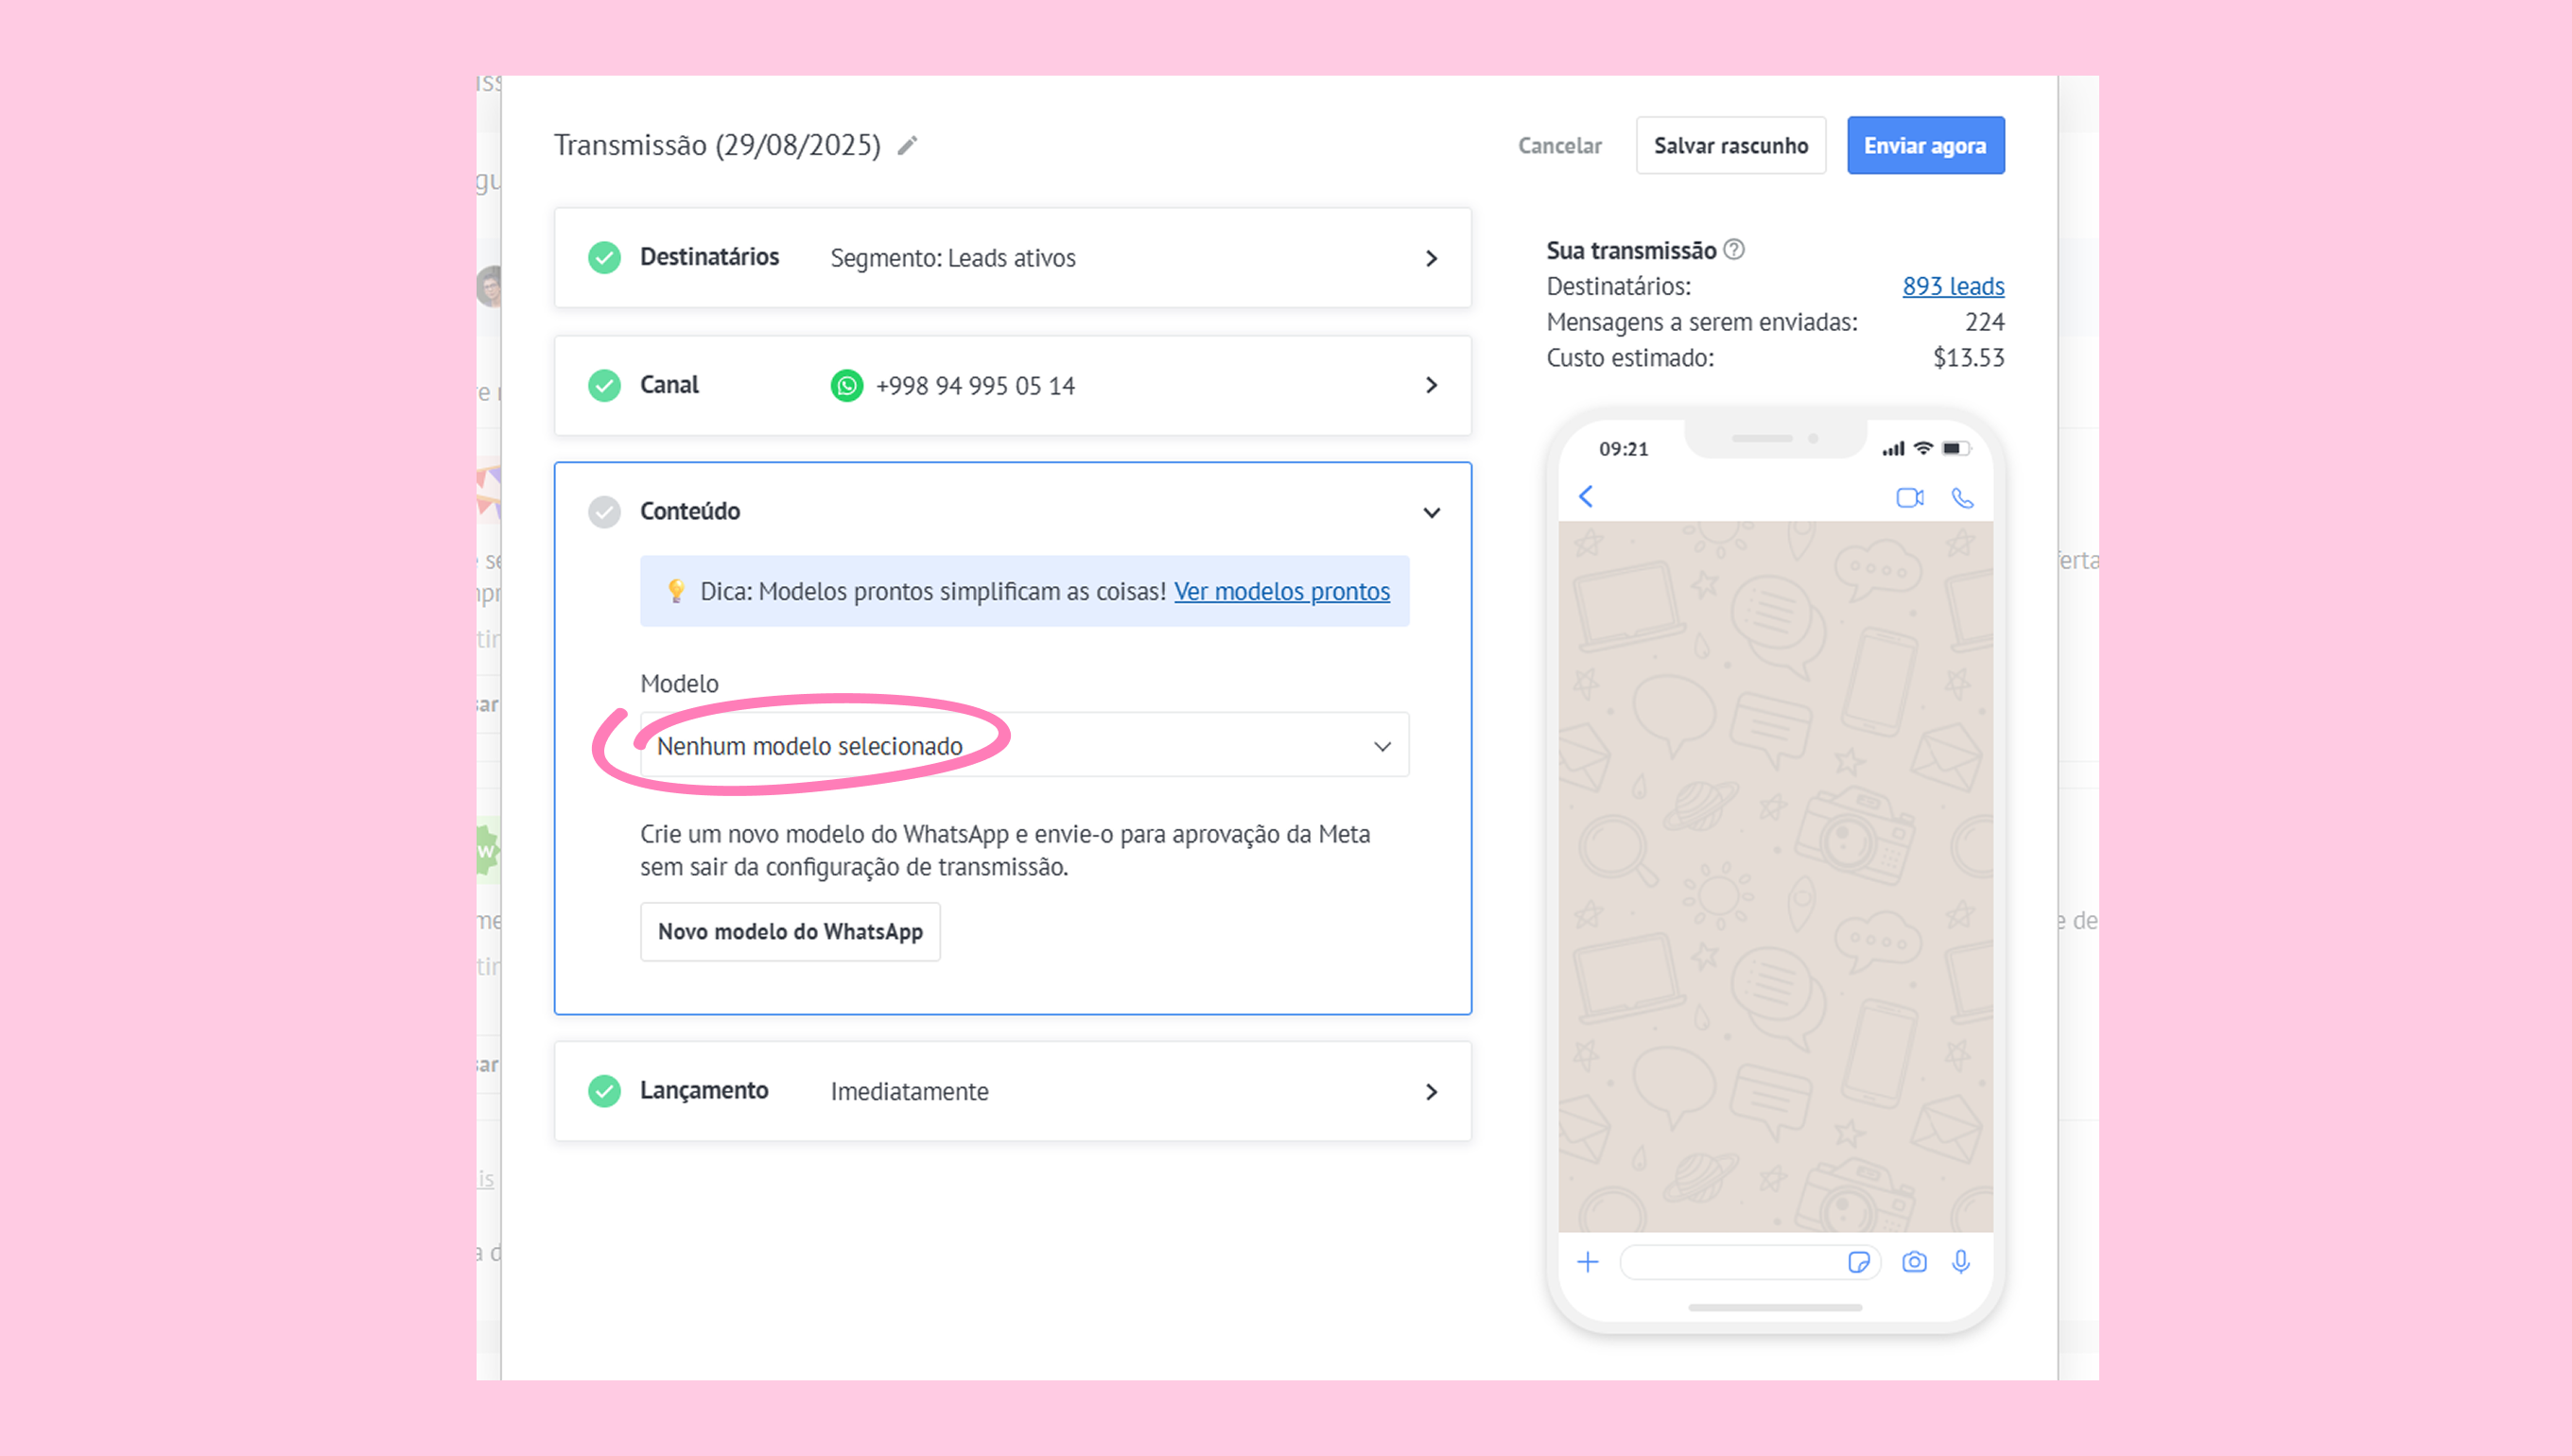The width and height of the screenshot is (2572, 1456).
Task: Tap the sticker icon in message field
Action: point(1859,1263)
